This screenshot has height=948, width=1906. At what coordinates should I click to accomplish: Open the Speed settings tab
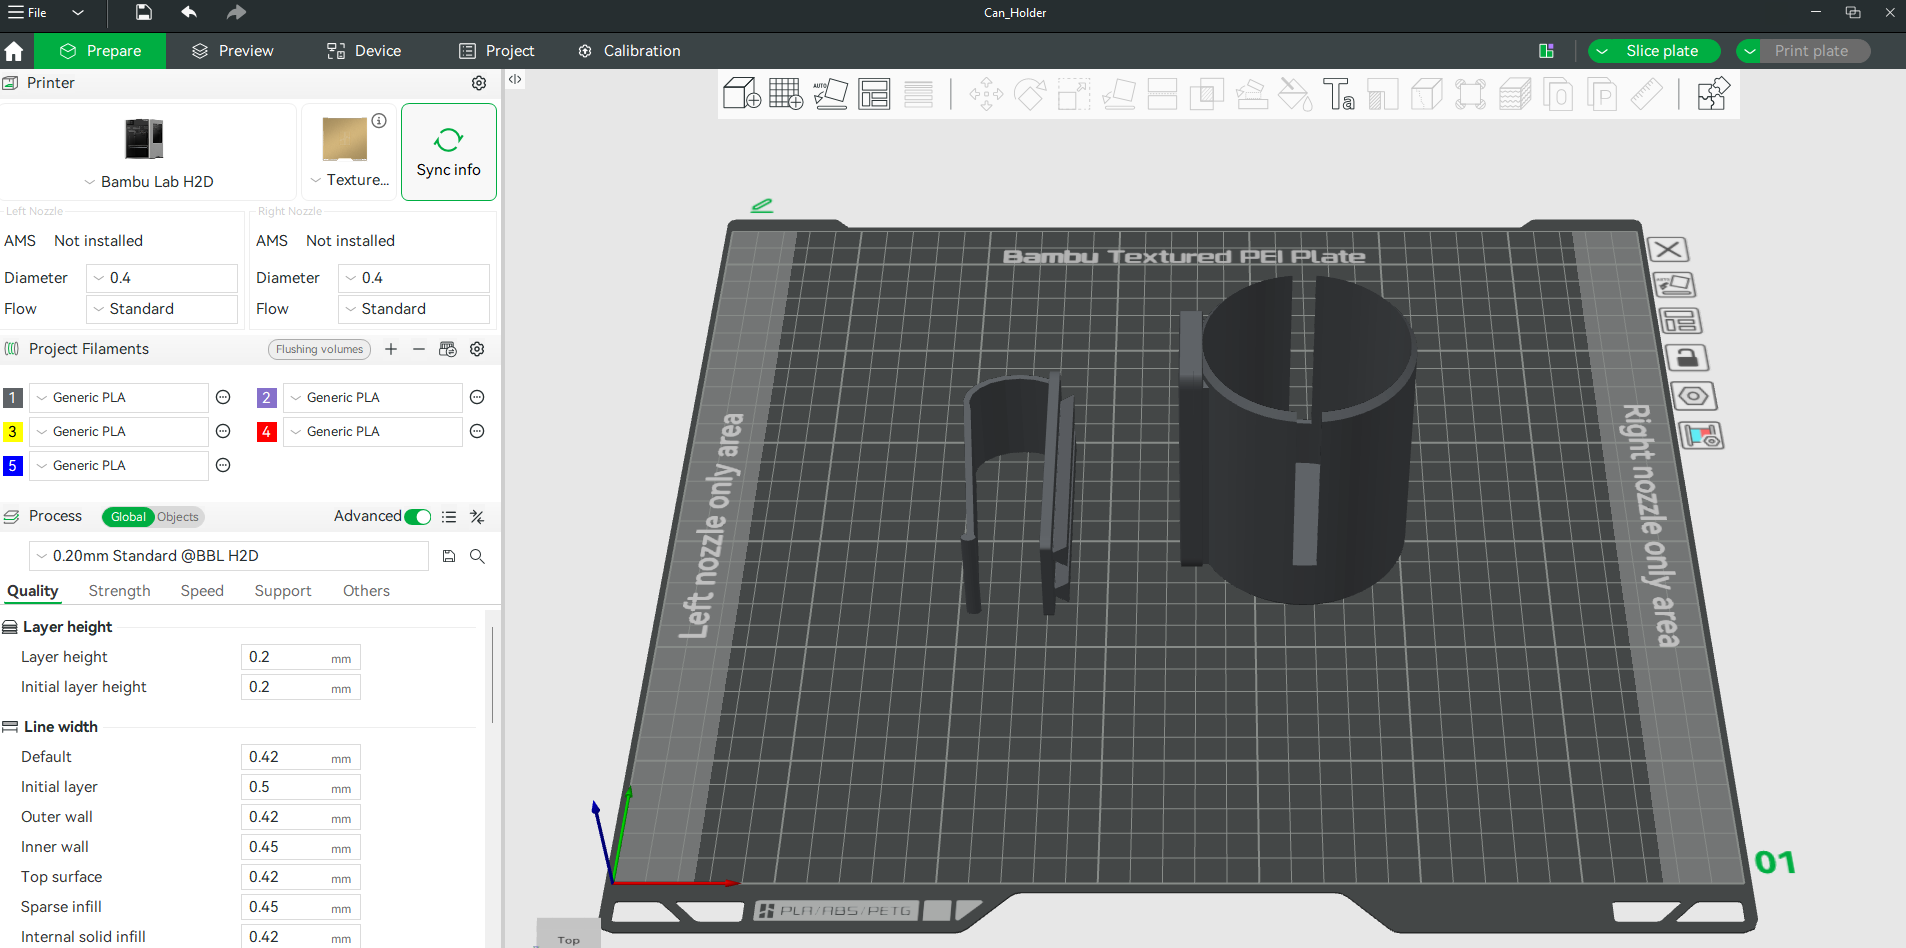[202, 591]
